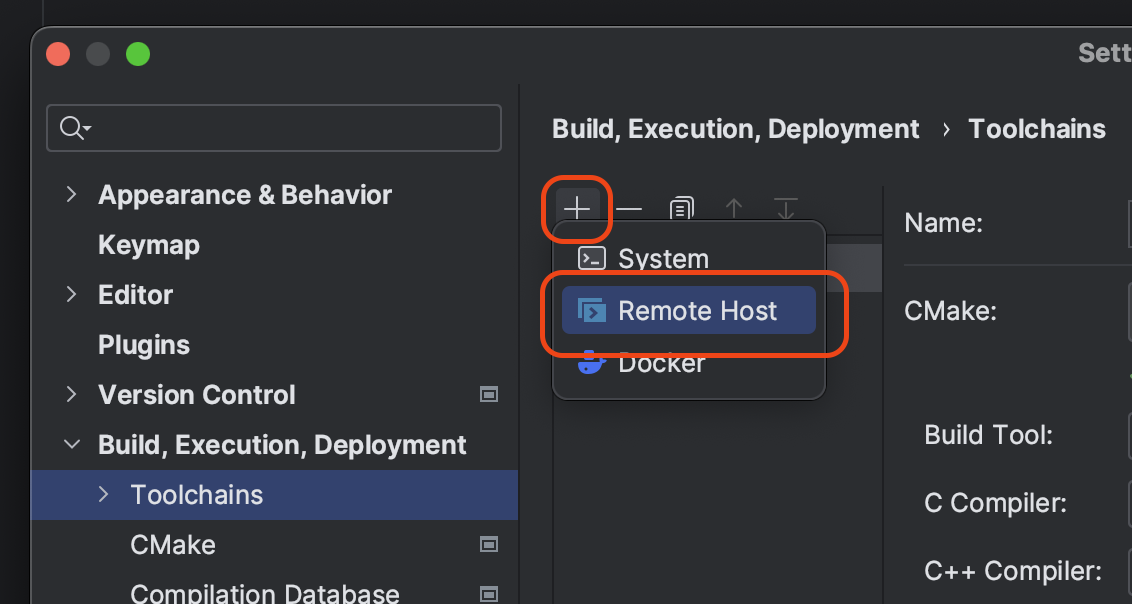Expand the Toolchains tree node chevron
The width and height of the screenshot is (1132, 604).
tap(103, 494)
